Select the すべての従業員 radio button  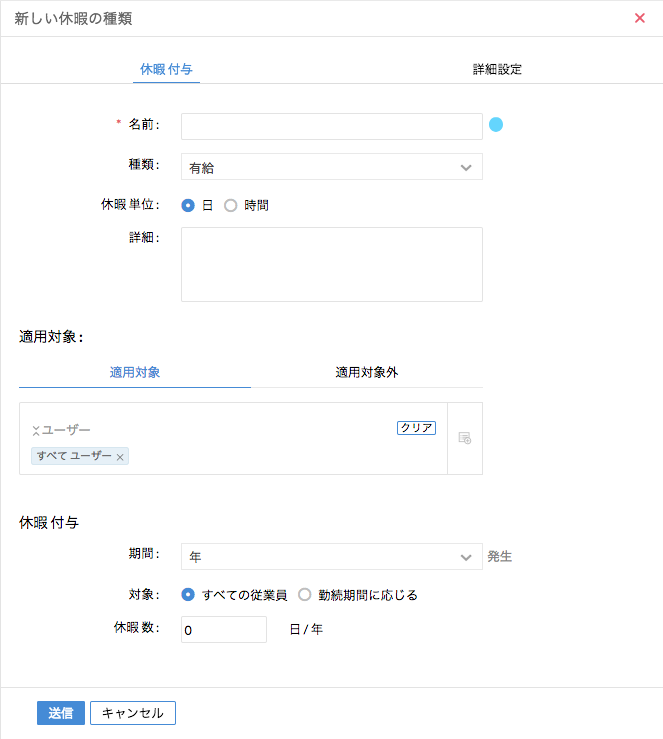pyautogui.click(x=188, y=595)
